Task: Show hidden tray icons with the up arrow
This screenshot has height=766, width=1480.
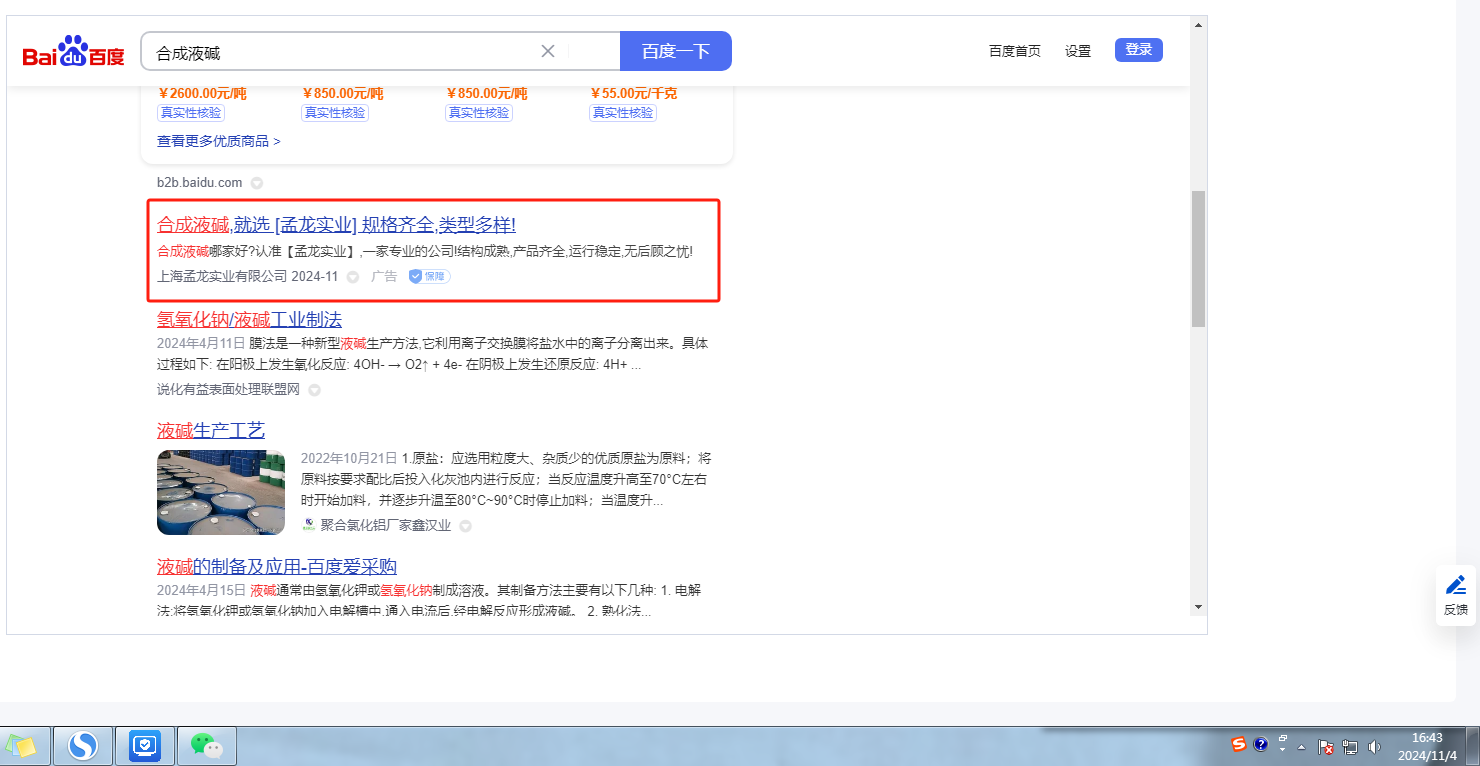Action: tap(1302, 747)
